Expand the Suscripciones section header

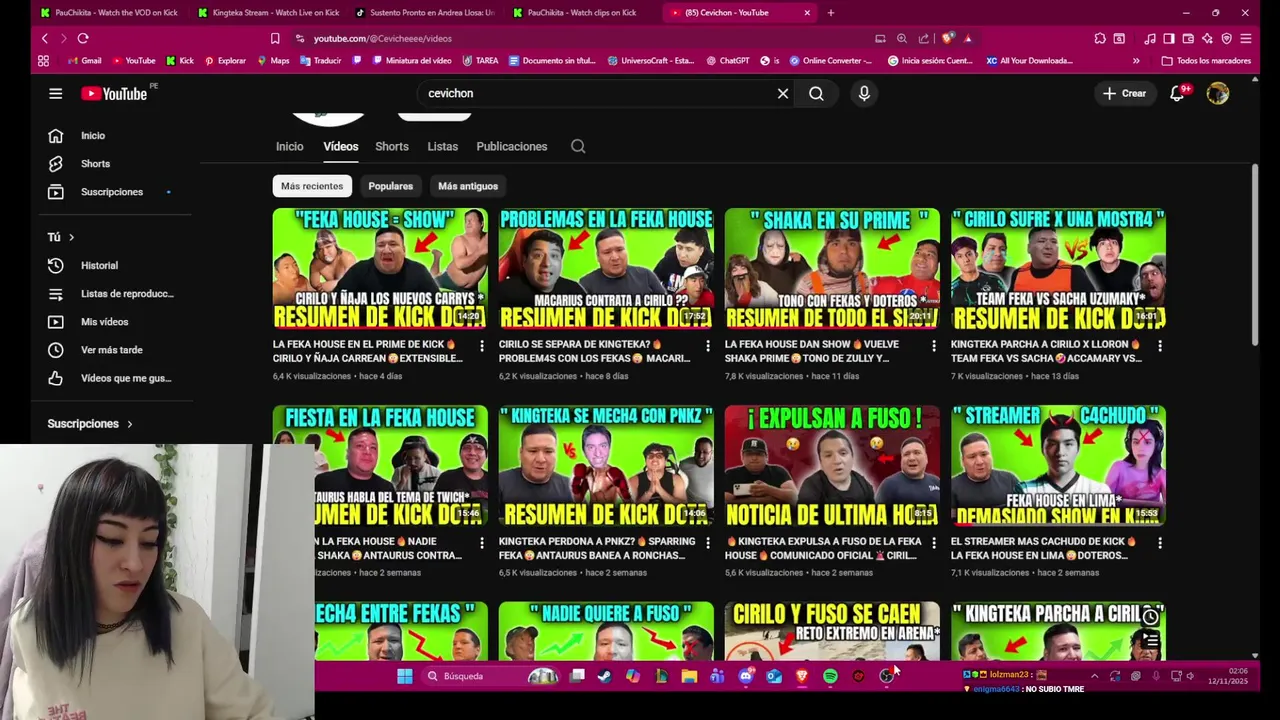click(x=90, y=424)
